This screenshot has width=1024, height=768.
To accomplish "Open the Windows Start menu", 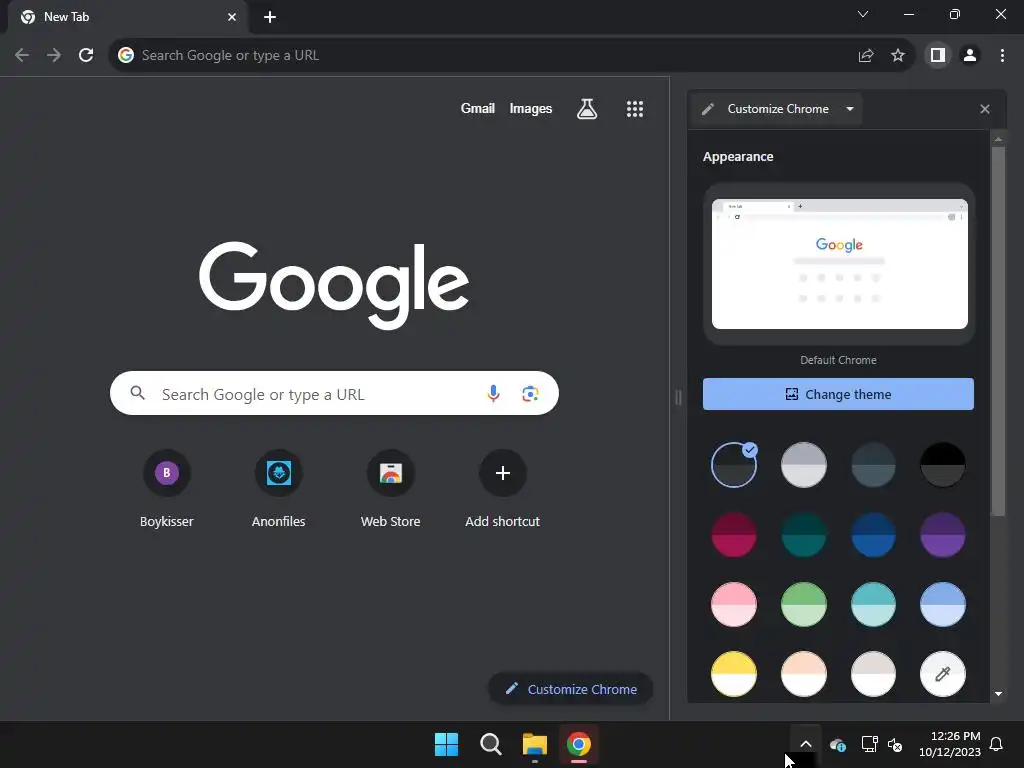I will click(x=447, y=744).
